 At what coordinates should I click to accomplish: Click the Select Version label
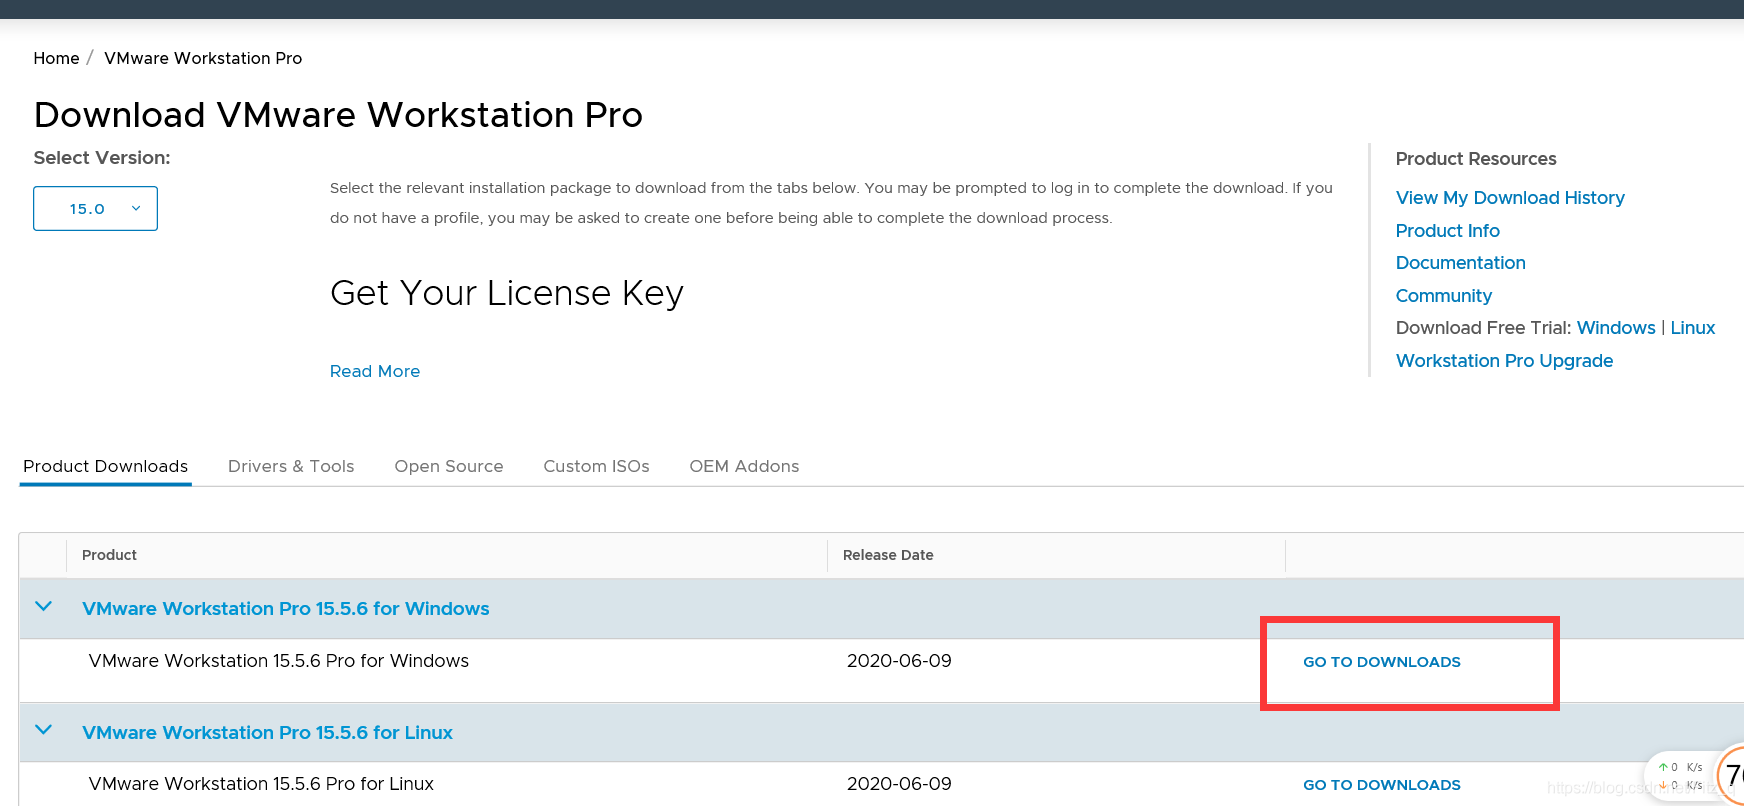[x=102, y=158]
